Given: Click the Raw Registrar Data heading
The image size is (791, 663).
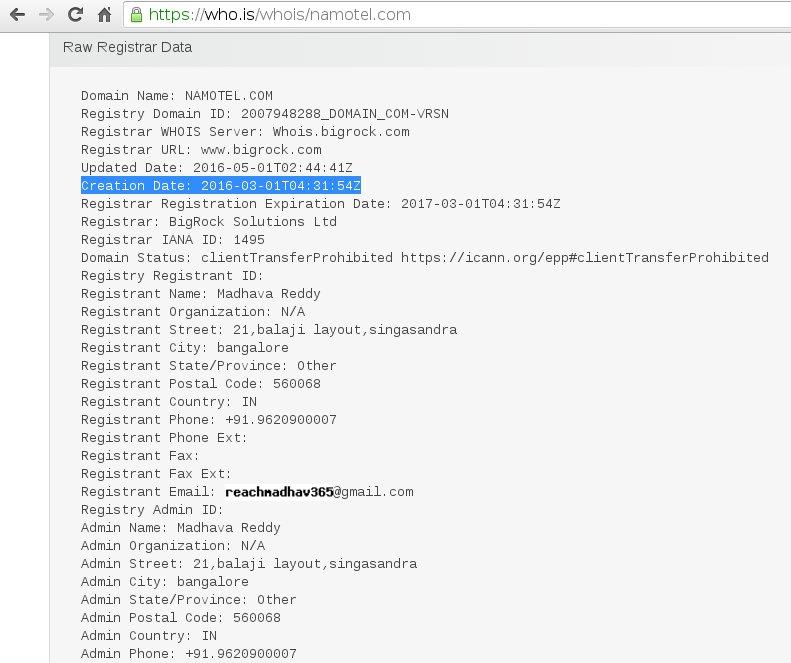Looking at the screenshot, I should point(127,47).
